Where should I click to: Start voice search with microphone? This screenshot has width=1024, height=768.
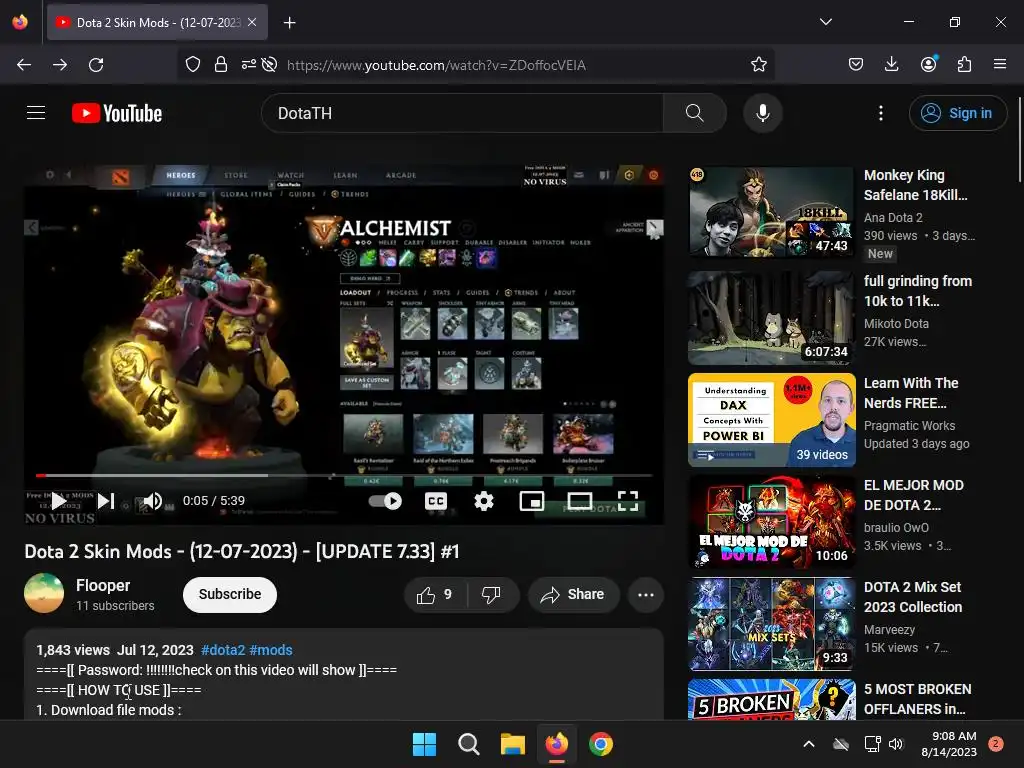[x=762, y=113]
